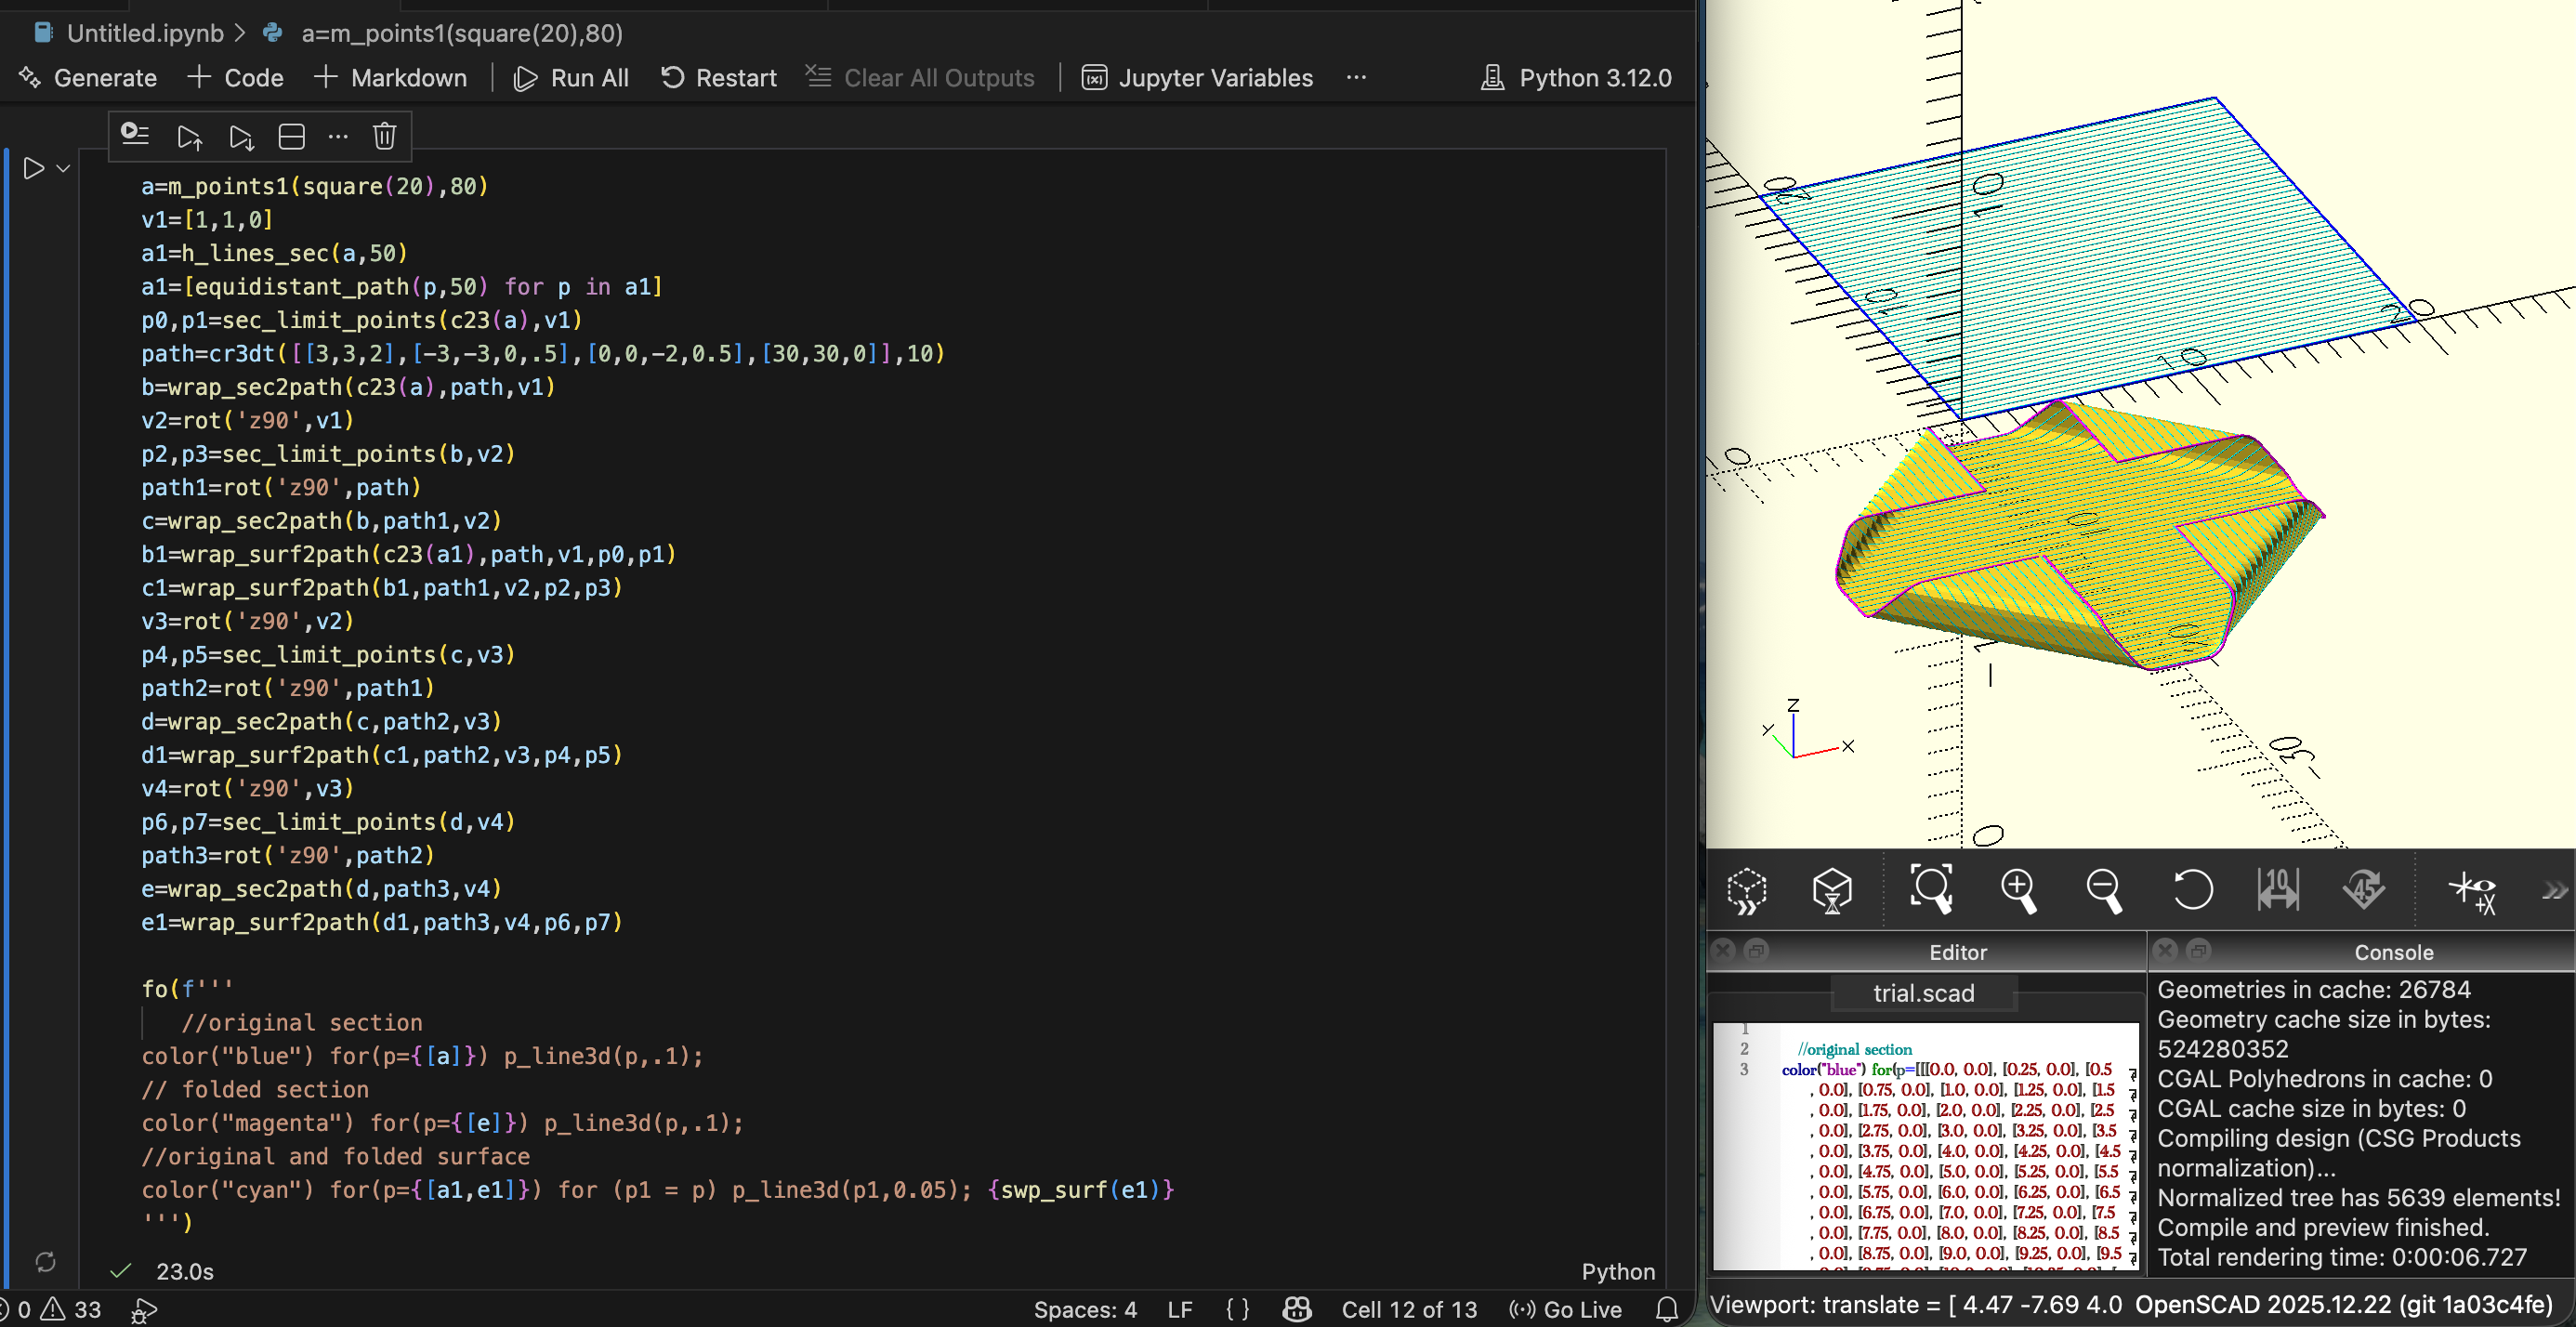2576x1327 pixels.
Task: Undock the Console panel
Action: [x=2198, y=950]
